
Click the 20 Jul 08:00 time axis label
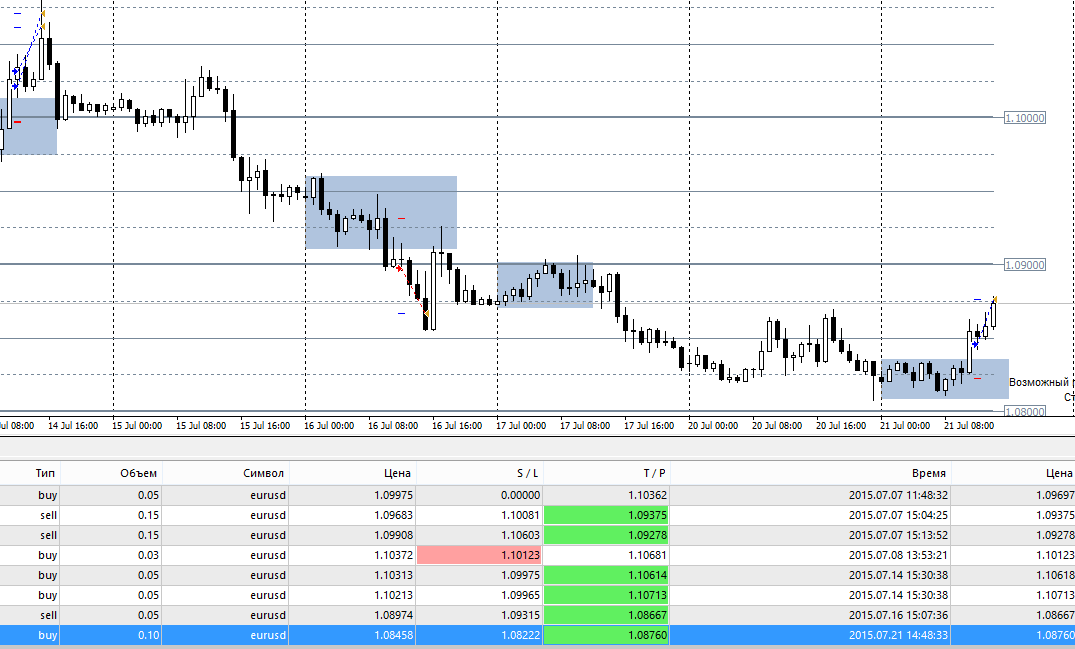pyautogui.click(x=777, y=426)
